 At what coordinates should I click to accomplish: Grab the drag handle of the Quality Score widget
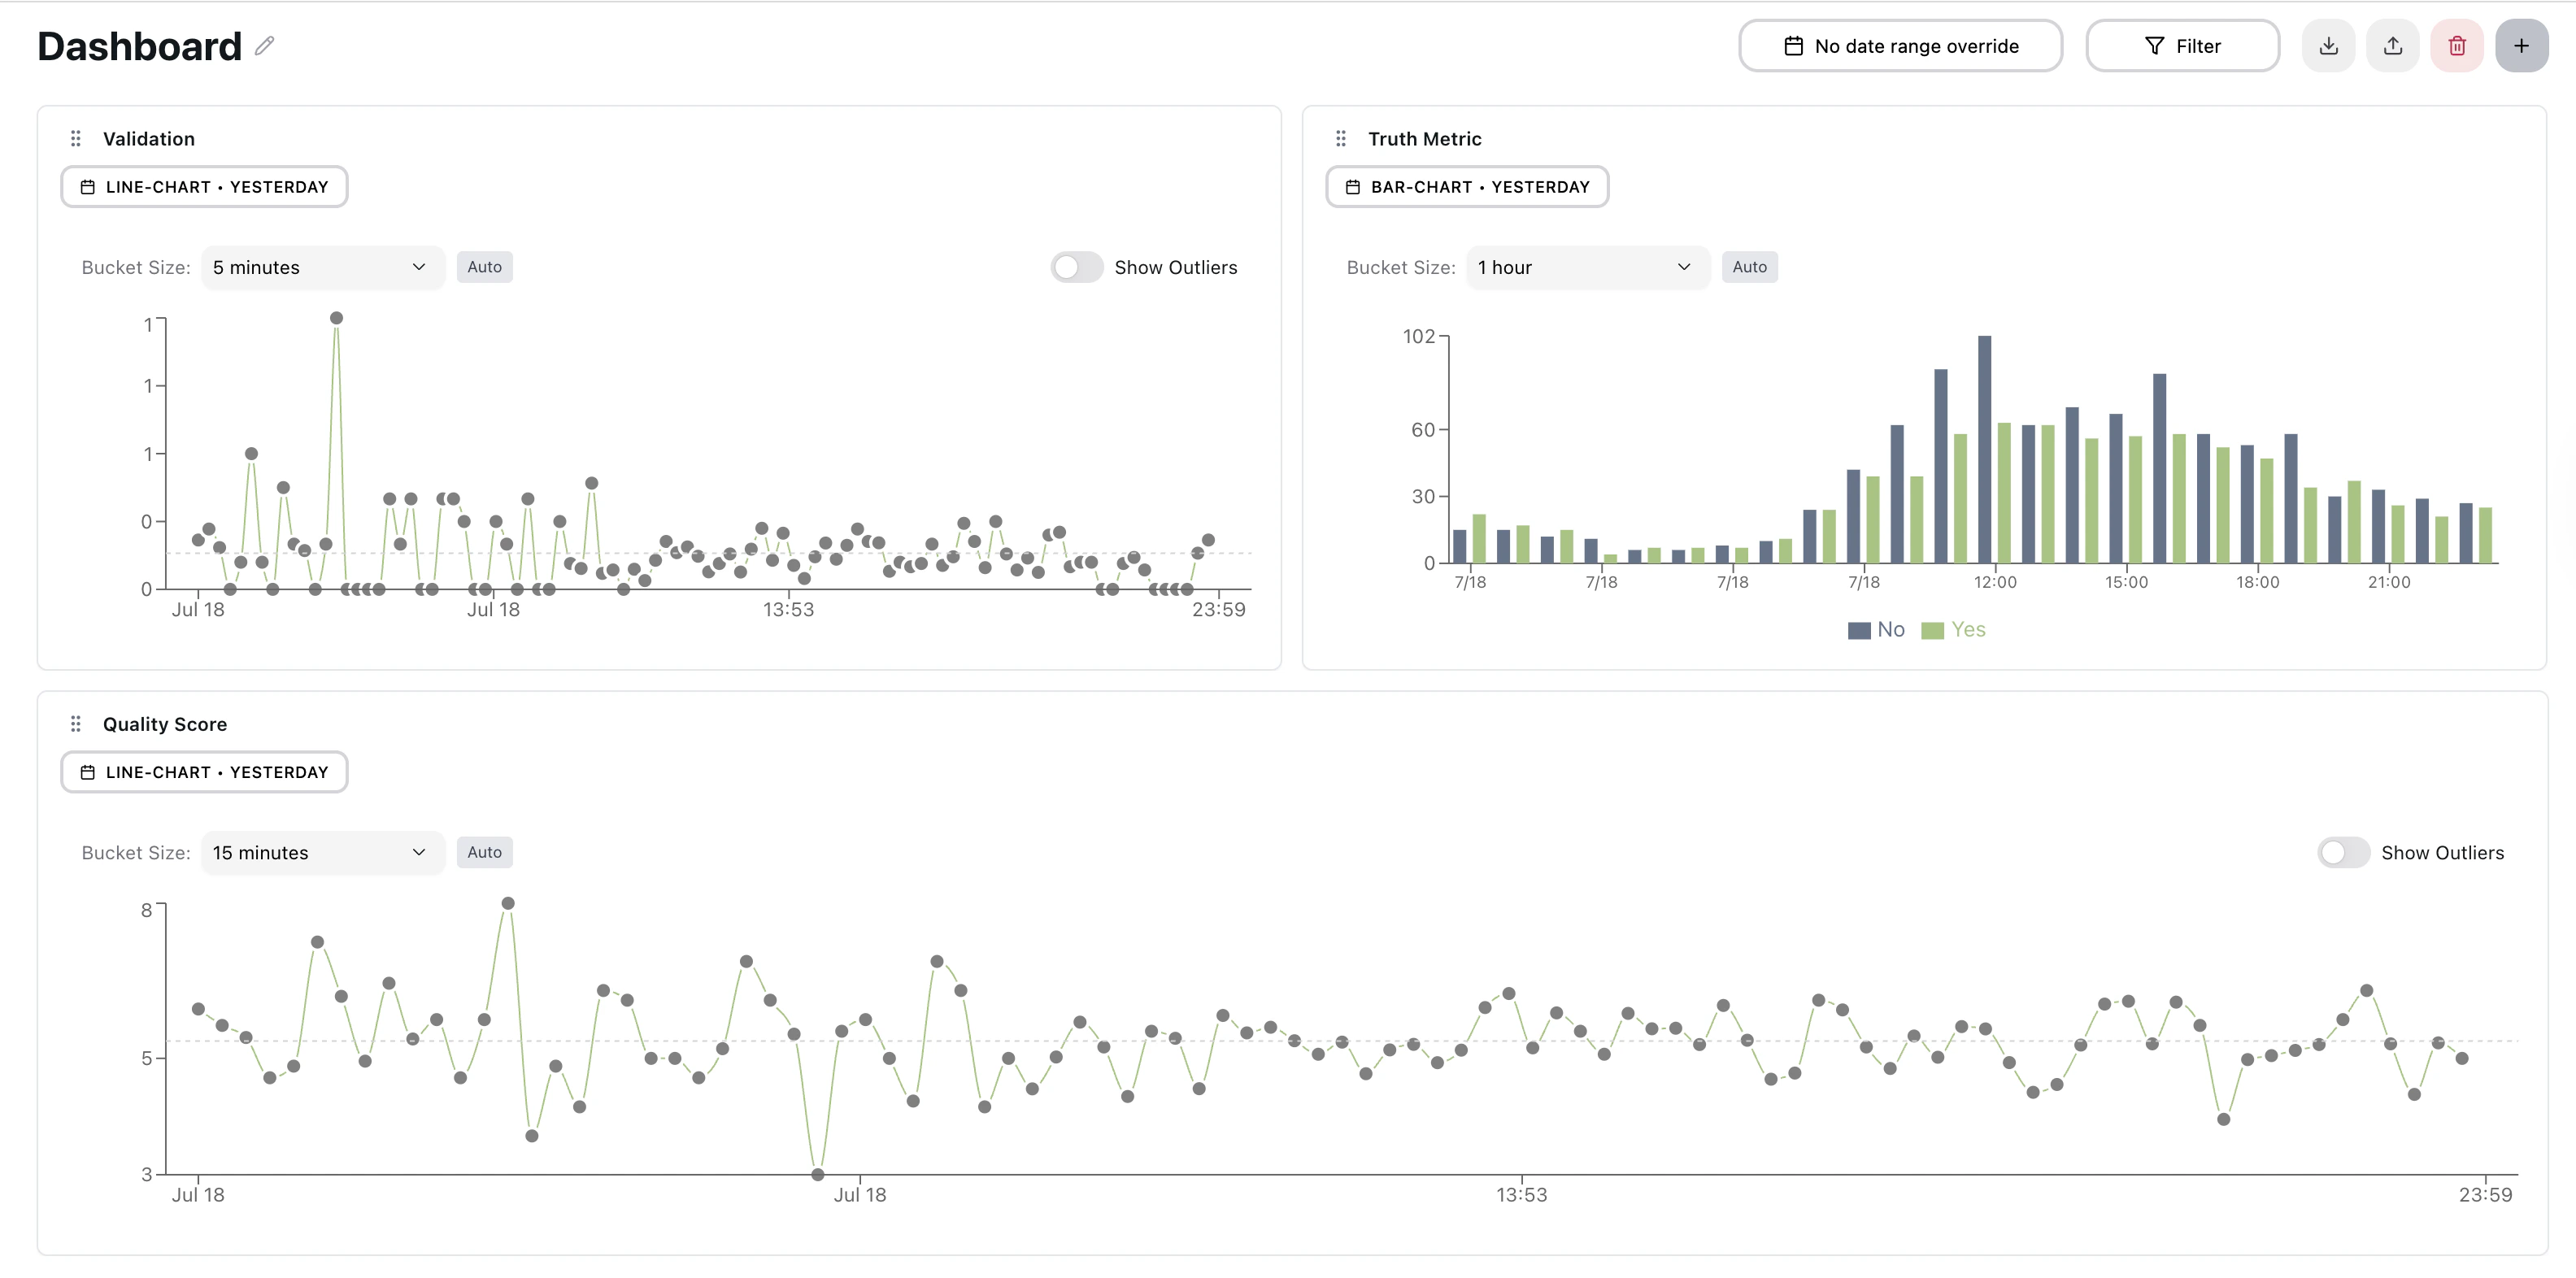click(x=76, y=723)
